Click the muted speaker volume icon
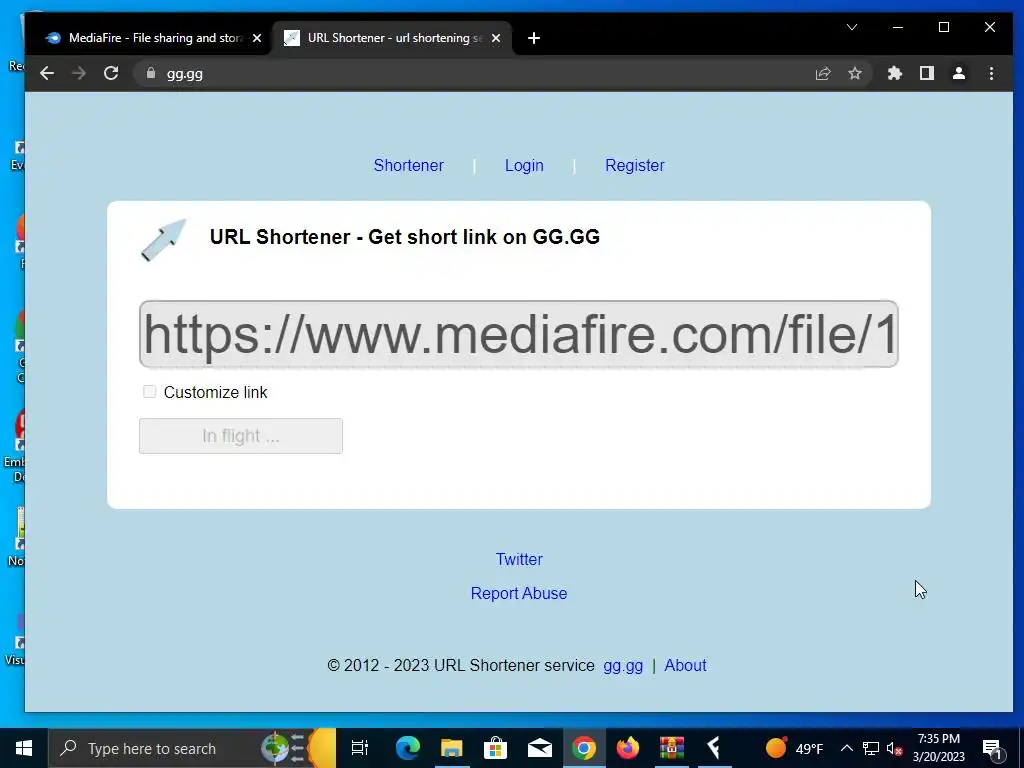 (x=894, y=748)
